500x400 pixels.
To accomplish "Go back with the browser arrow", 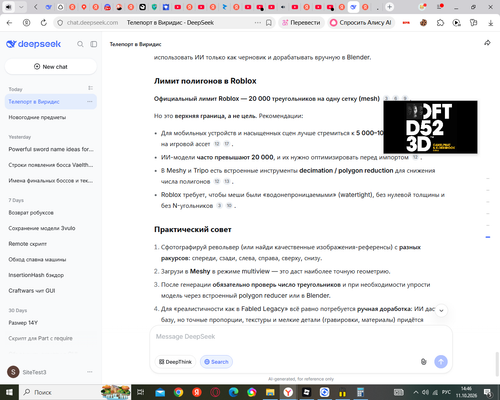I will [x=9, y=23].
